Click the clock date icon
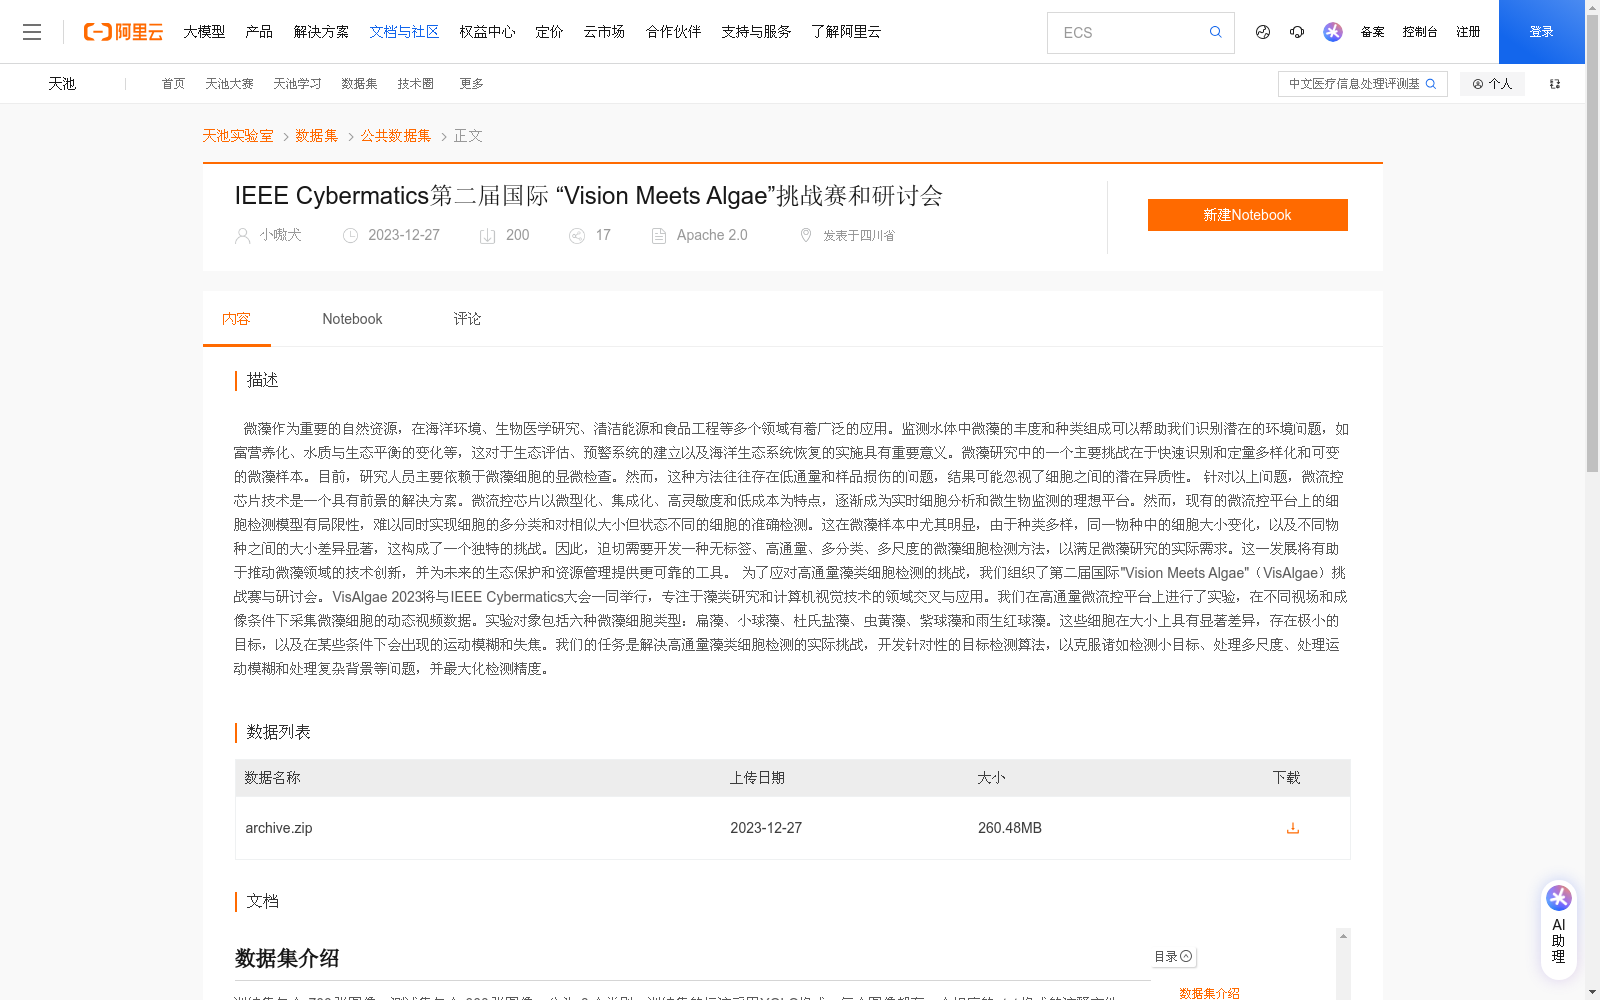Screen dimensions: 1600x1000 pos(350,236)
